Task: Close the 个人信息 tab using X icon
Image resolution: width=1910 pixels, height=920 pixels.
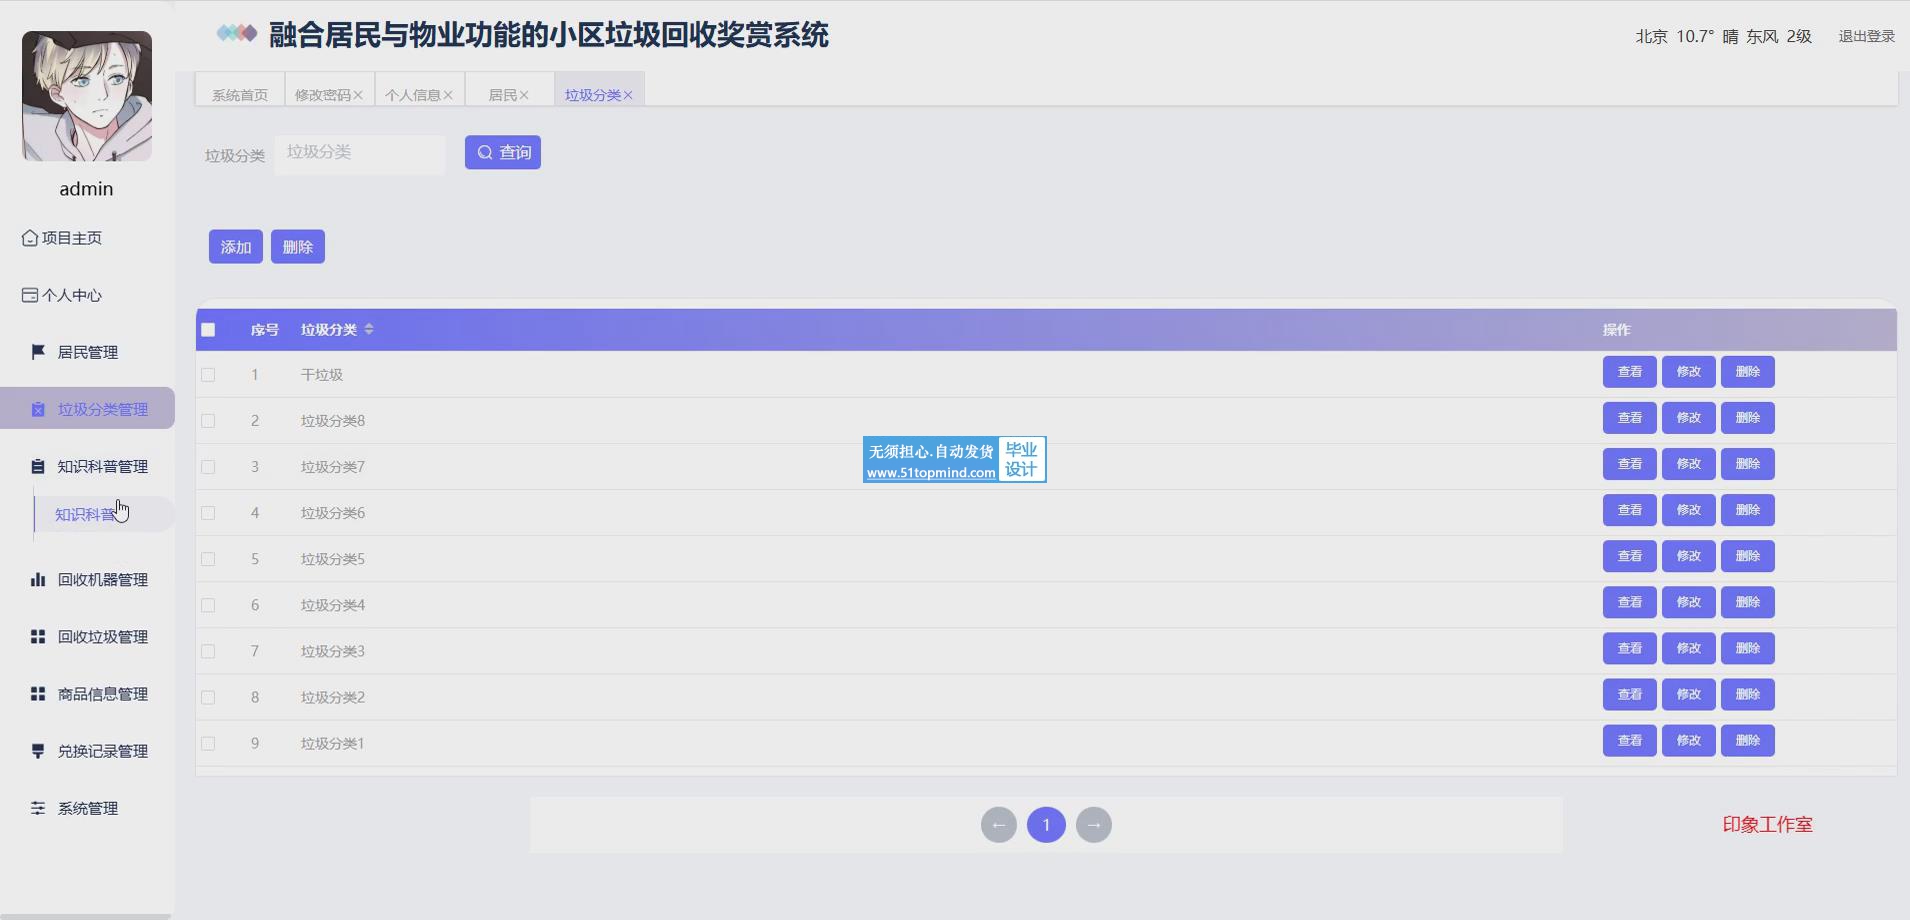Action: 448,95
